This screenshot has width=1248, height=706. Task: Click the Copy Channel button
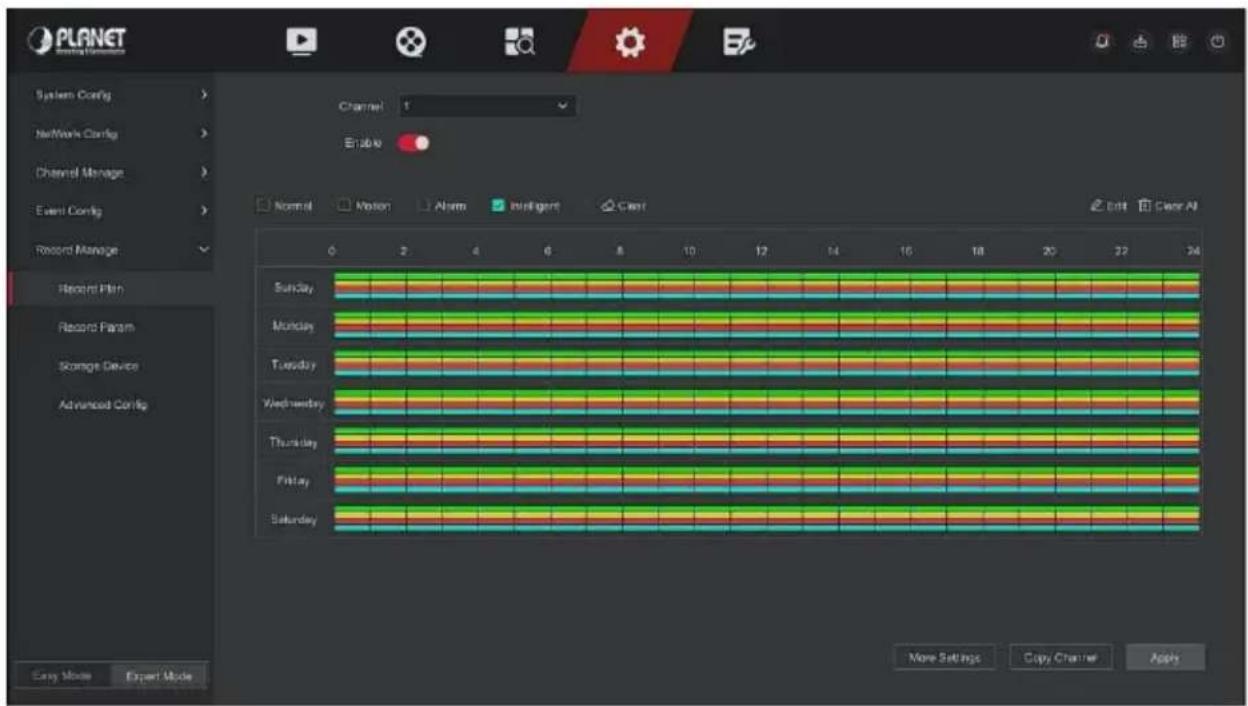pyautogui.click(x=1060, y=658)
